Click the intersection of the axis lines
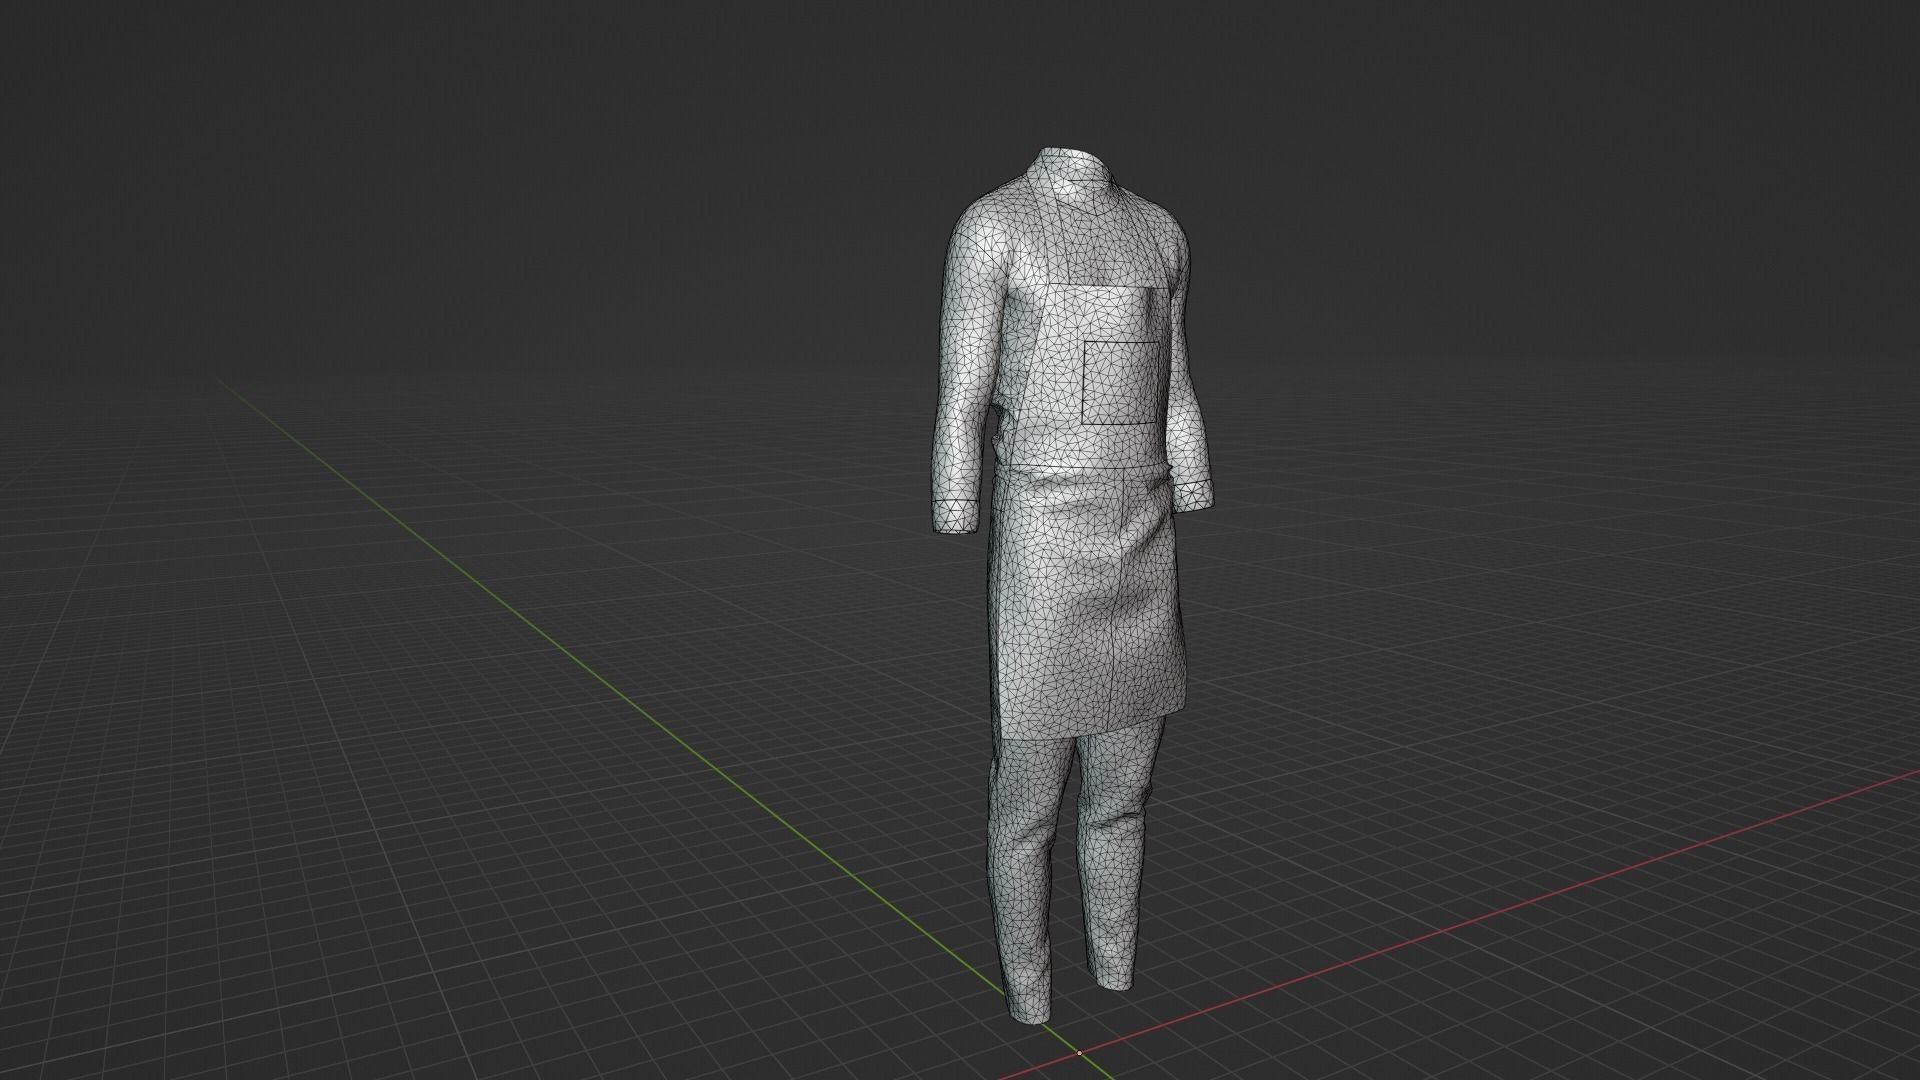The width and height of the screenshot is (1920, 1080). (1082, 1052)
